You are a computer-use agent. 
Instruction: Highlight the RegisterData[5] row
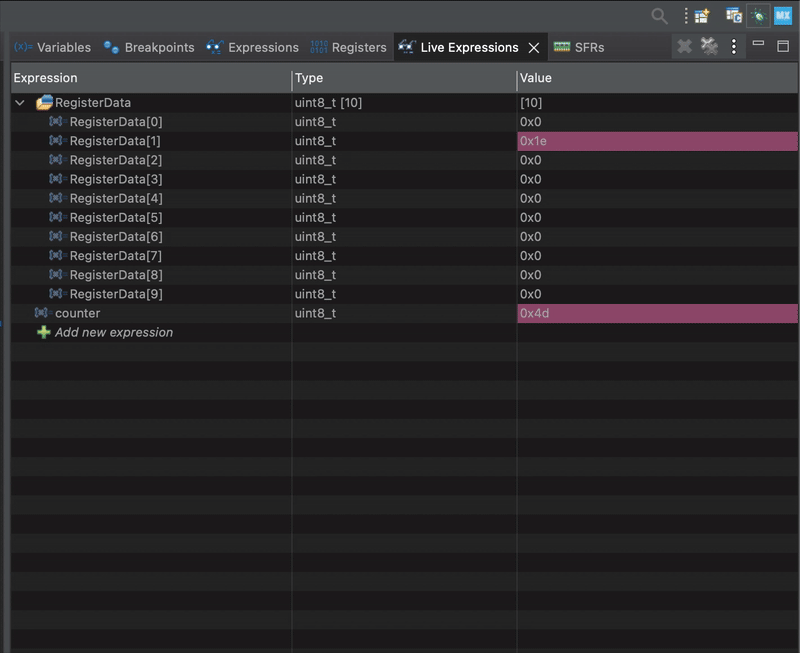[x=404, y=218]
